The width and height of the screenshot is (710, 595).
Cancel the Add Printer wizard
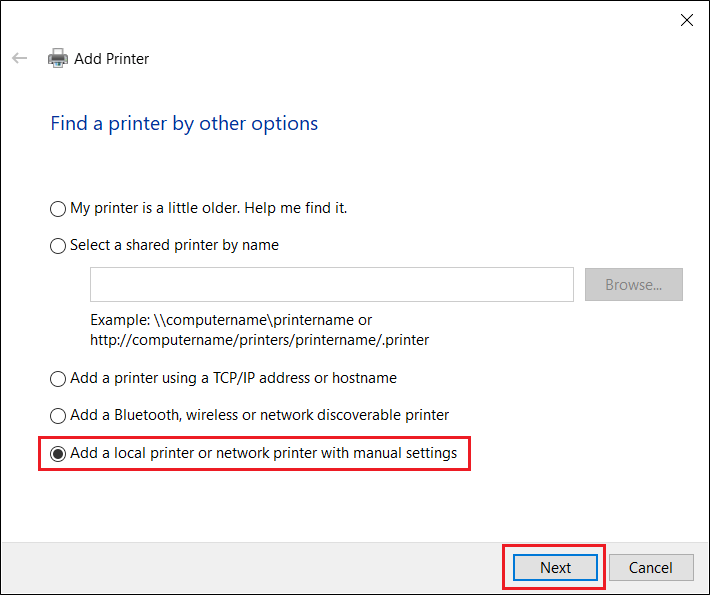(x=651, y=567)
